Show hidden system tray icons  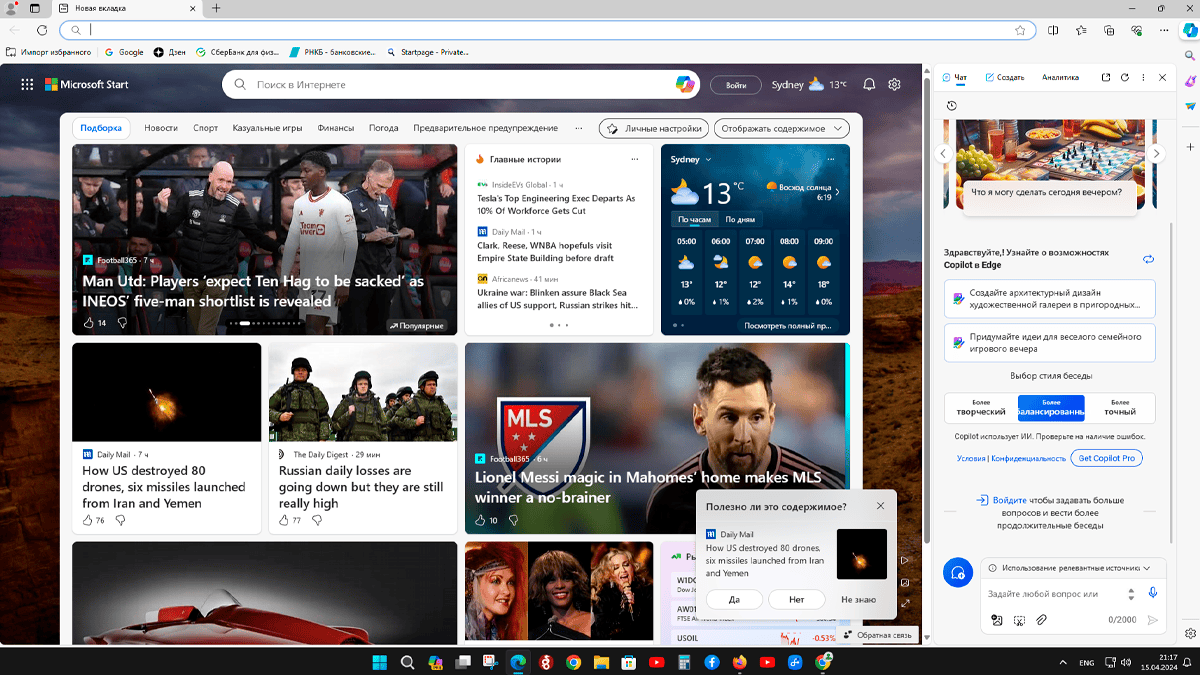click(1061, 662)
